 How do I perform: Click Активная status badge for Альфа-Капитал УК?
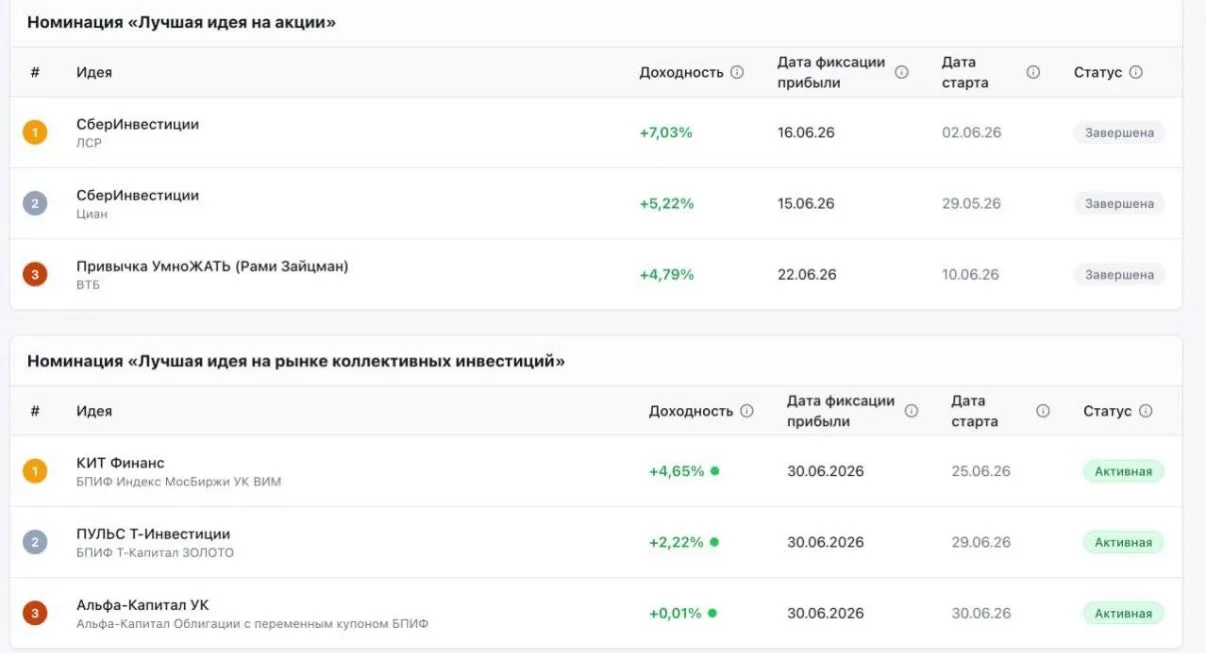point(1123,613)
